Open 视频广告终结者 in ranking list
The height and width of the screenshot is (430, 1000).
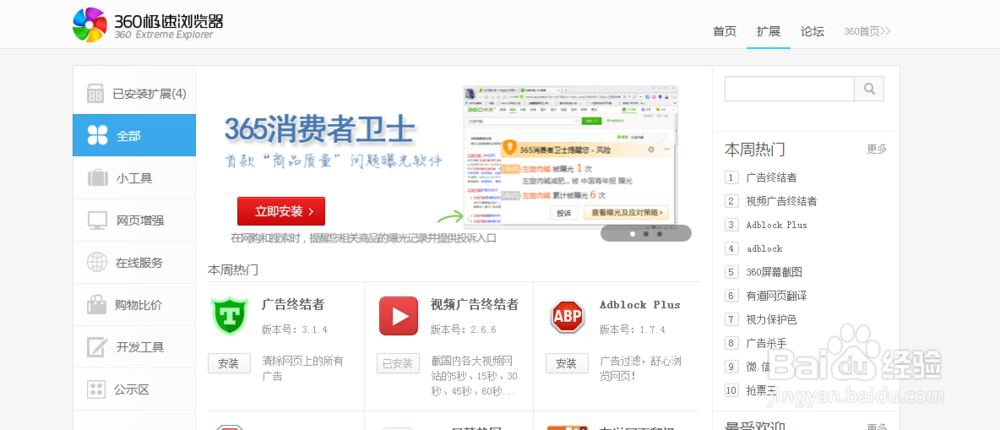(x=781, y=201)
